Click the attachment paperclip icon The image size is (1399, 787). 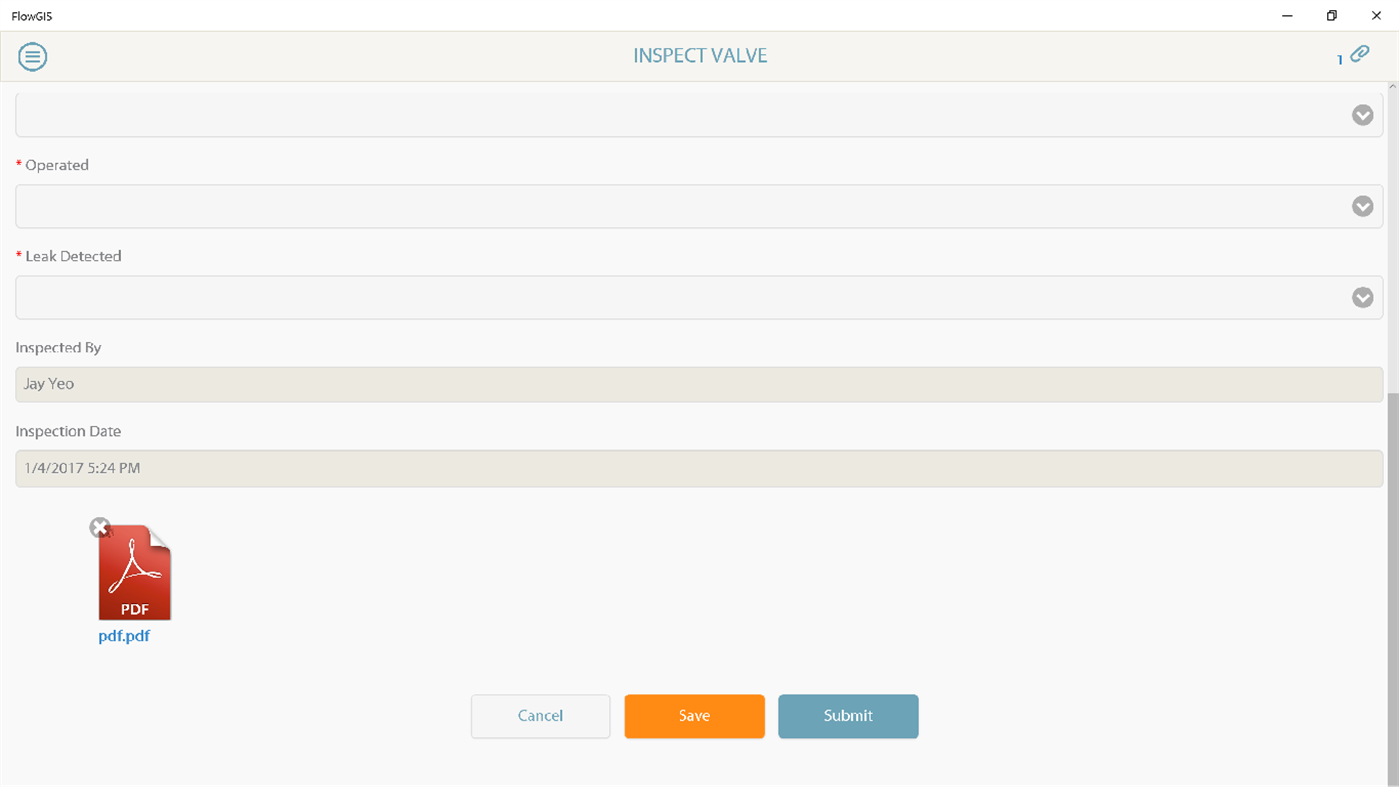click(1359, 54)
